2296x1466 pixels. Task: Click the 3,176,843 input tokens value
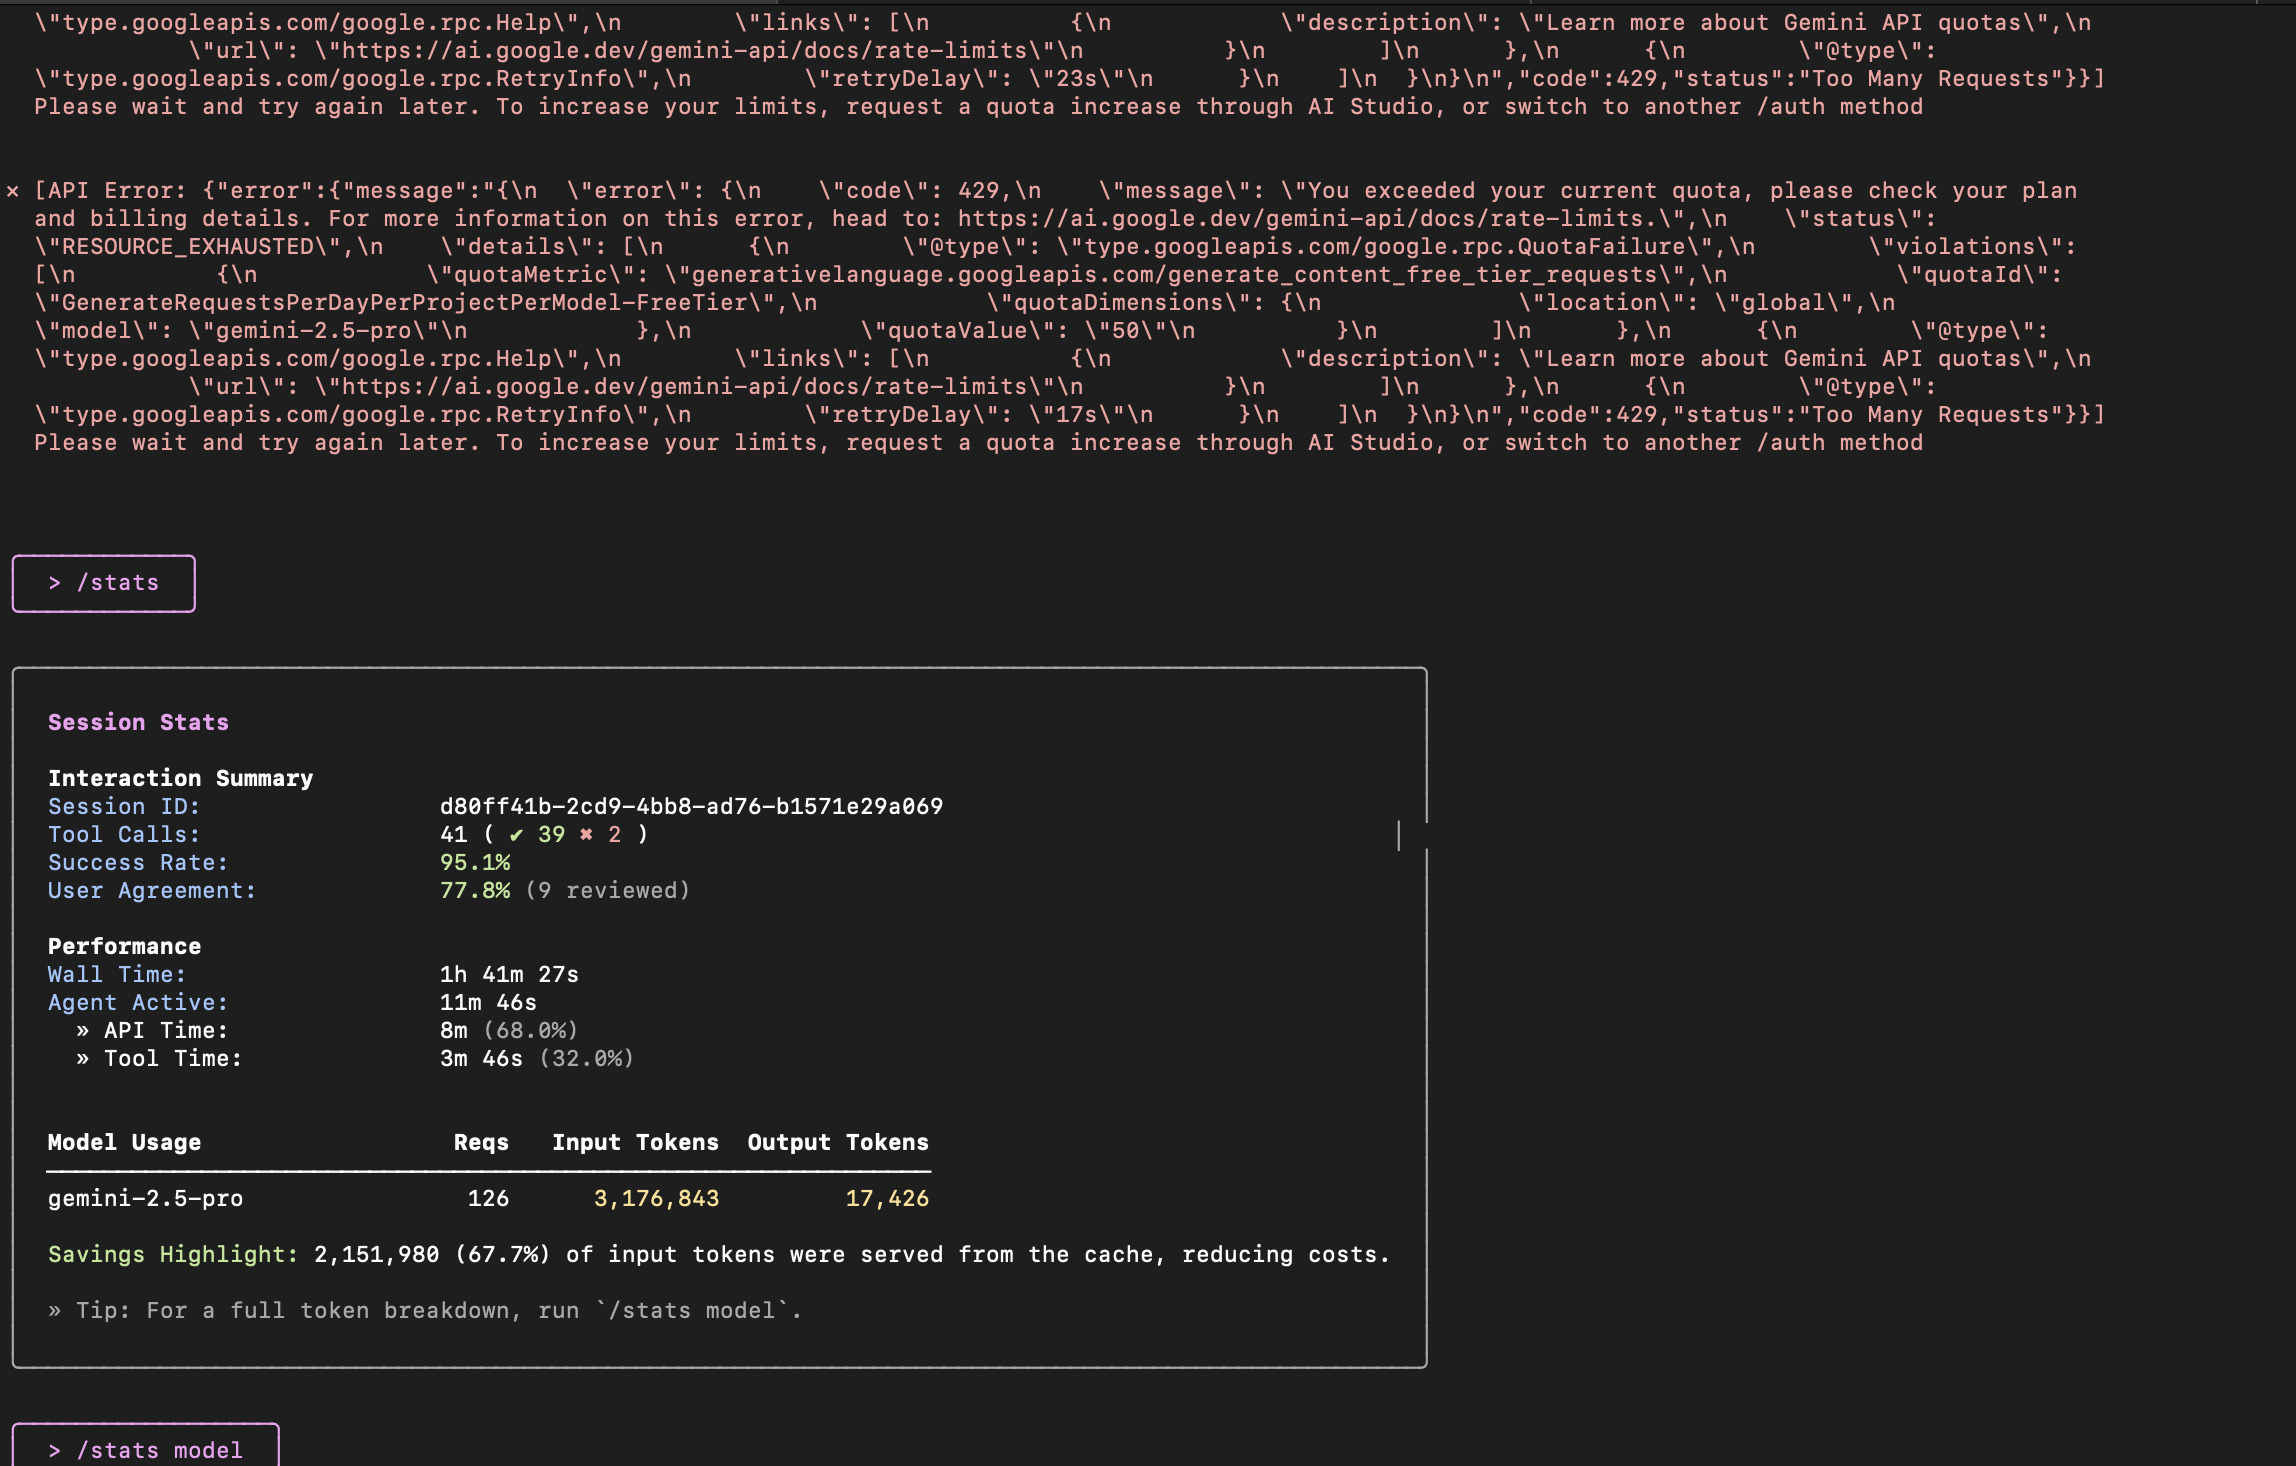[x=656, y=1198]
